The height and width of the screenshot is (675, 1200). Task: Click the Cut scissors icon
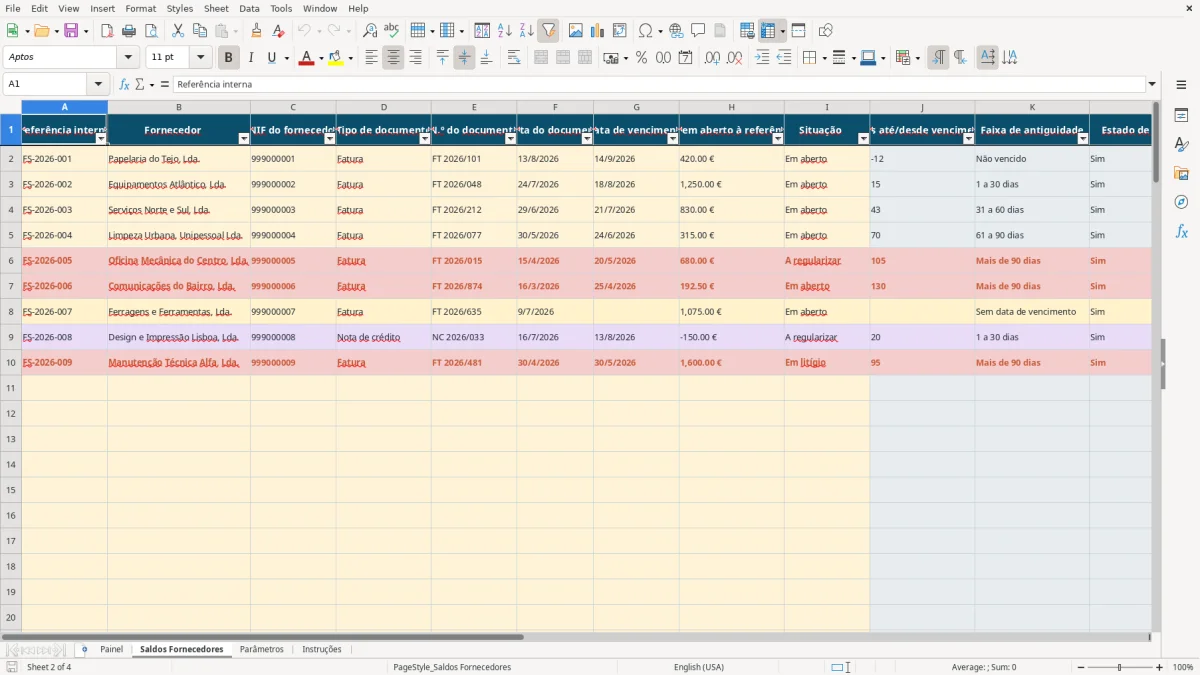pos(178,31)
